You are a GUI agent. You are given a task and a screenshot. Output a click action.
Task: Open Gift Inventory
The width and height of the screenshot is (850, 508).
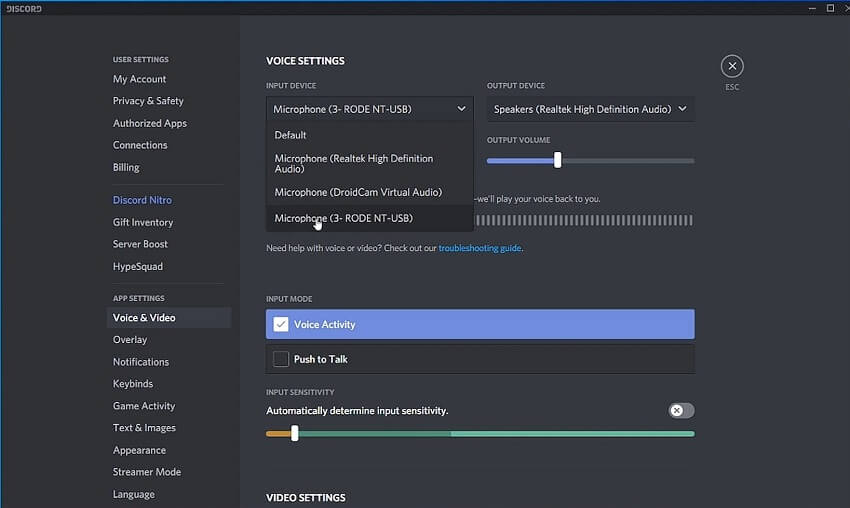pyautogui.click(x=143, y=222)
